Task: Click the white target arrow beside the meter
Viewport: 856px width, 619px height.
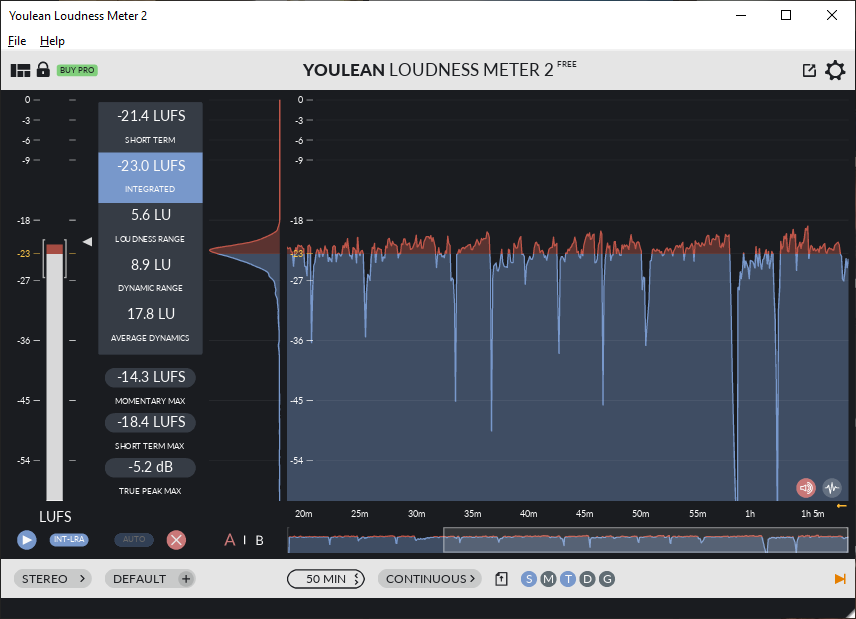Action: point(87,241)
